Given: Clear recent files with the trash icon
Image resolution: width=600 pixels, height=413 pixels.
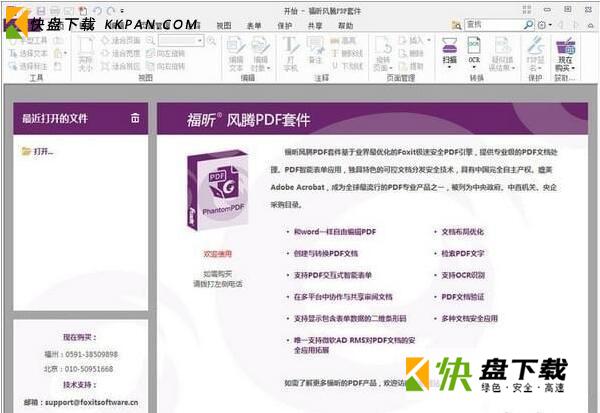Looking at the screenshot, I should 135,118.
